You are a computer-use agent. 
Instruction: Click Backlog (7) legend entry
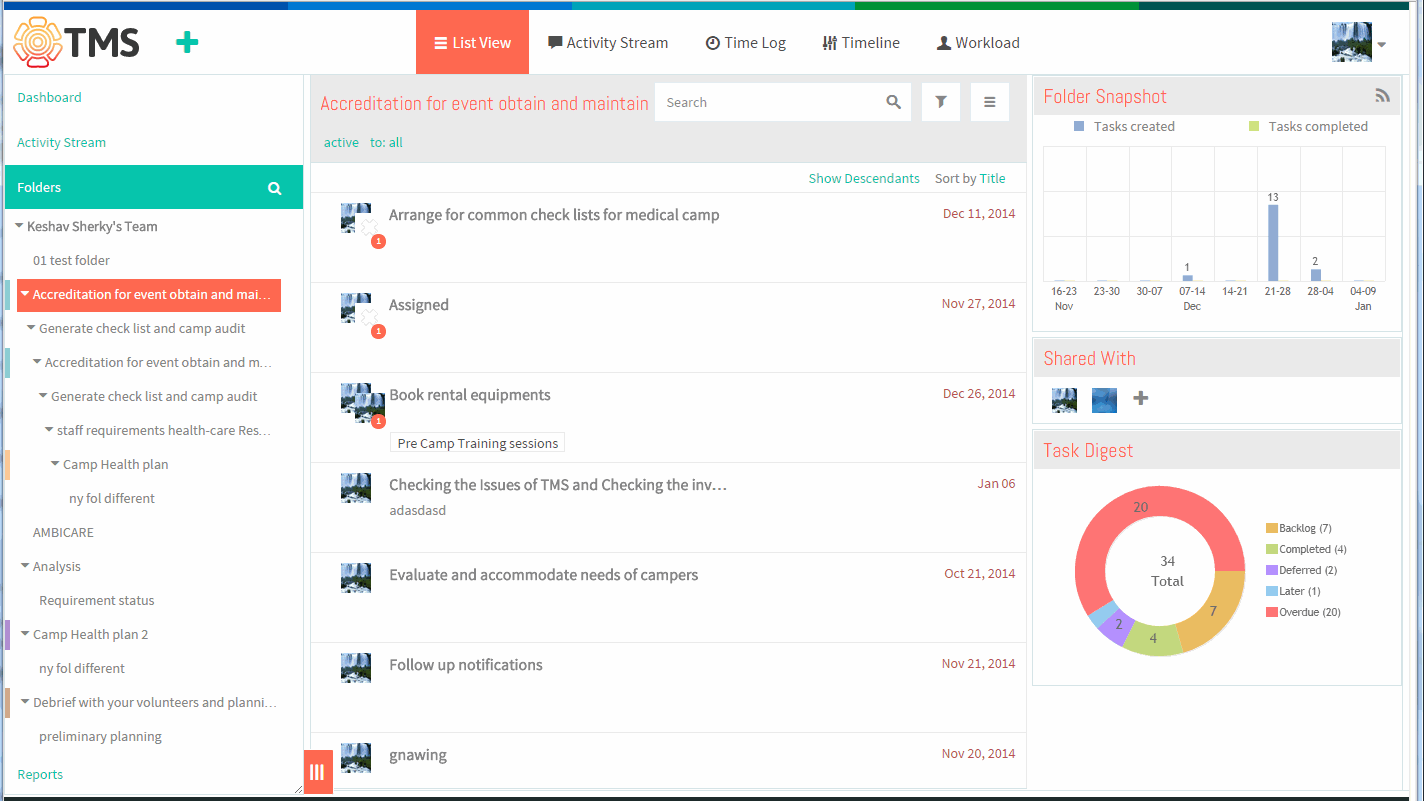pos(1298,528)
